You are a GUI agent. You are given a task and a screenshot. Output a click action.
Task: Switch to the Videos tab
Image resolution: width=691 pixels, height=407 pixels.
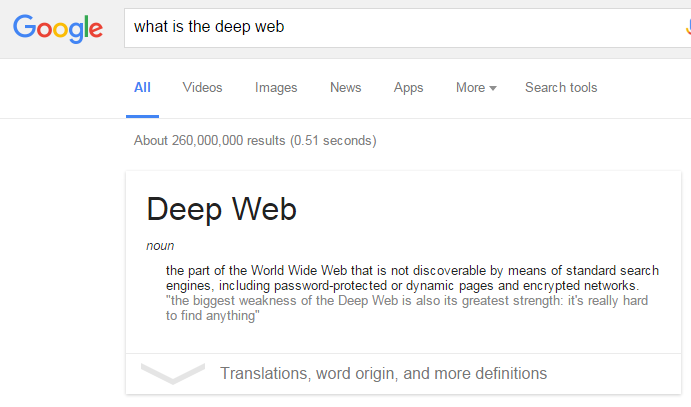[x=202, y=88]
